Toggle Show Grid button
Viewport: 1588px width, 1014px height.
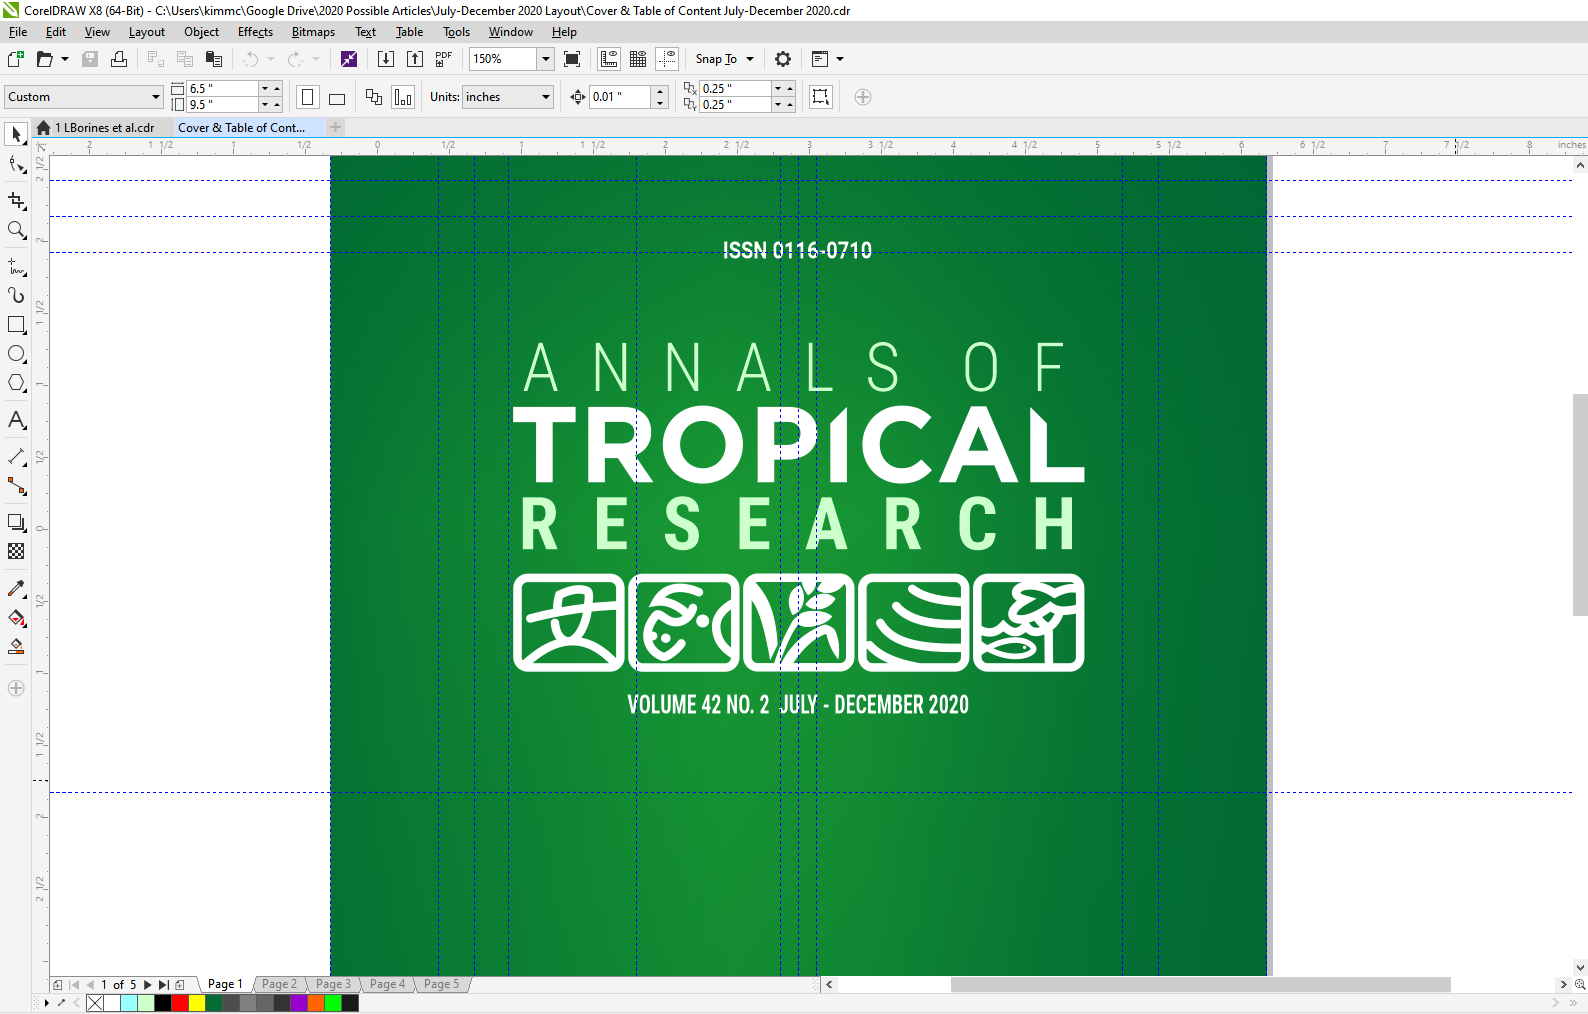click(638, 59)
